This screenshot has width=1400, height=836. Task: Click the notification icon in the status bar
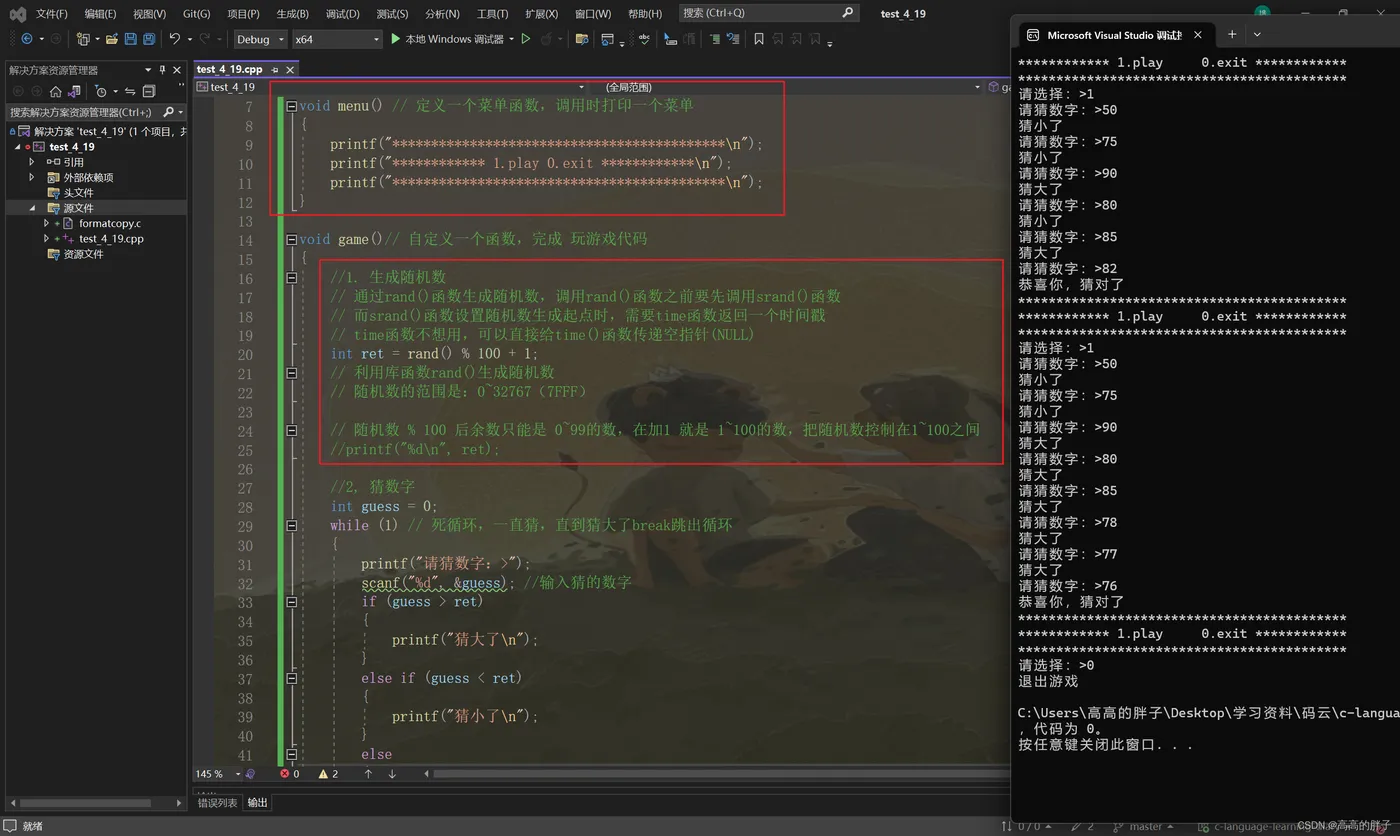pos(10,826)
